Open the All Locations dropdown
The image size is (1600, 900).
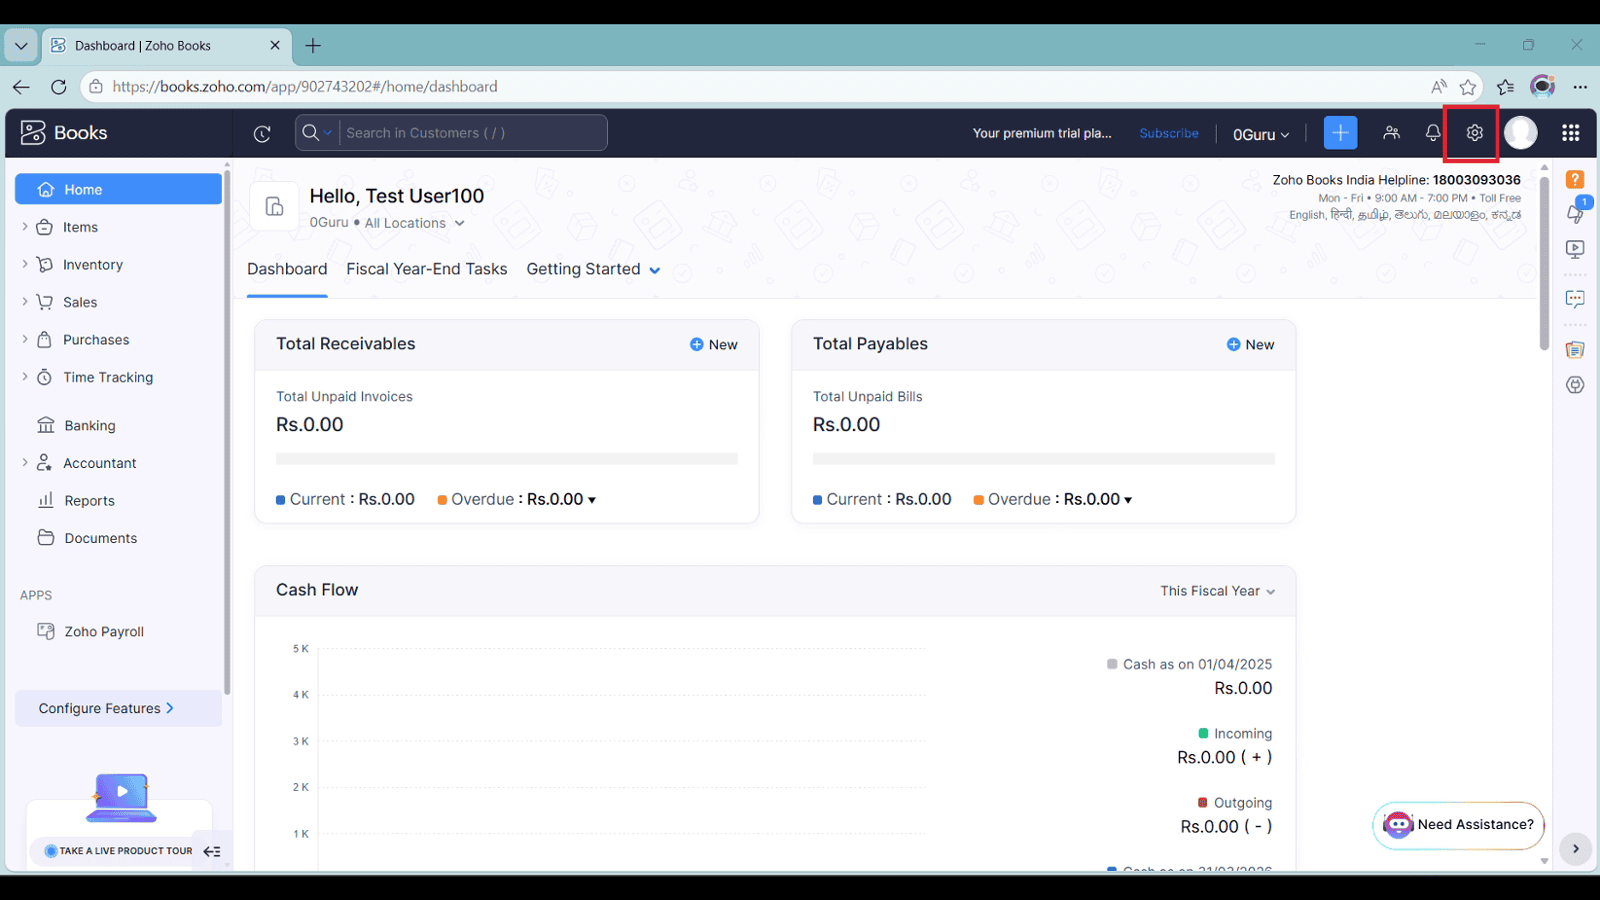coord(414,223)
